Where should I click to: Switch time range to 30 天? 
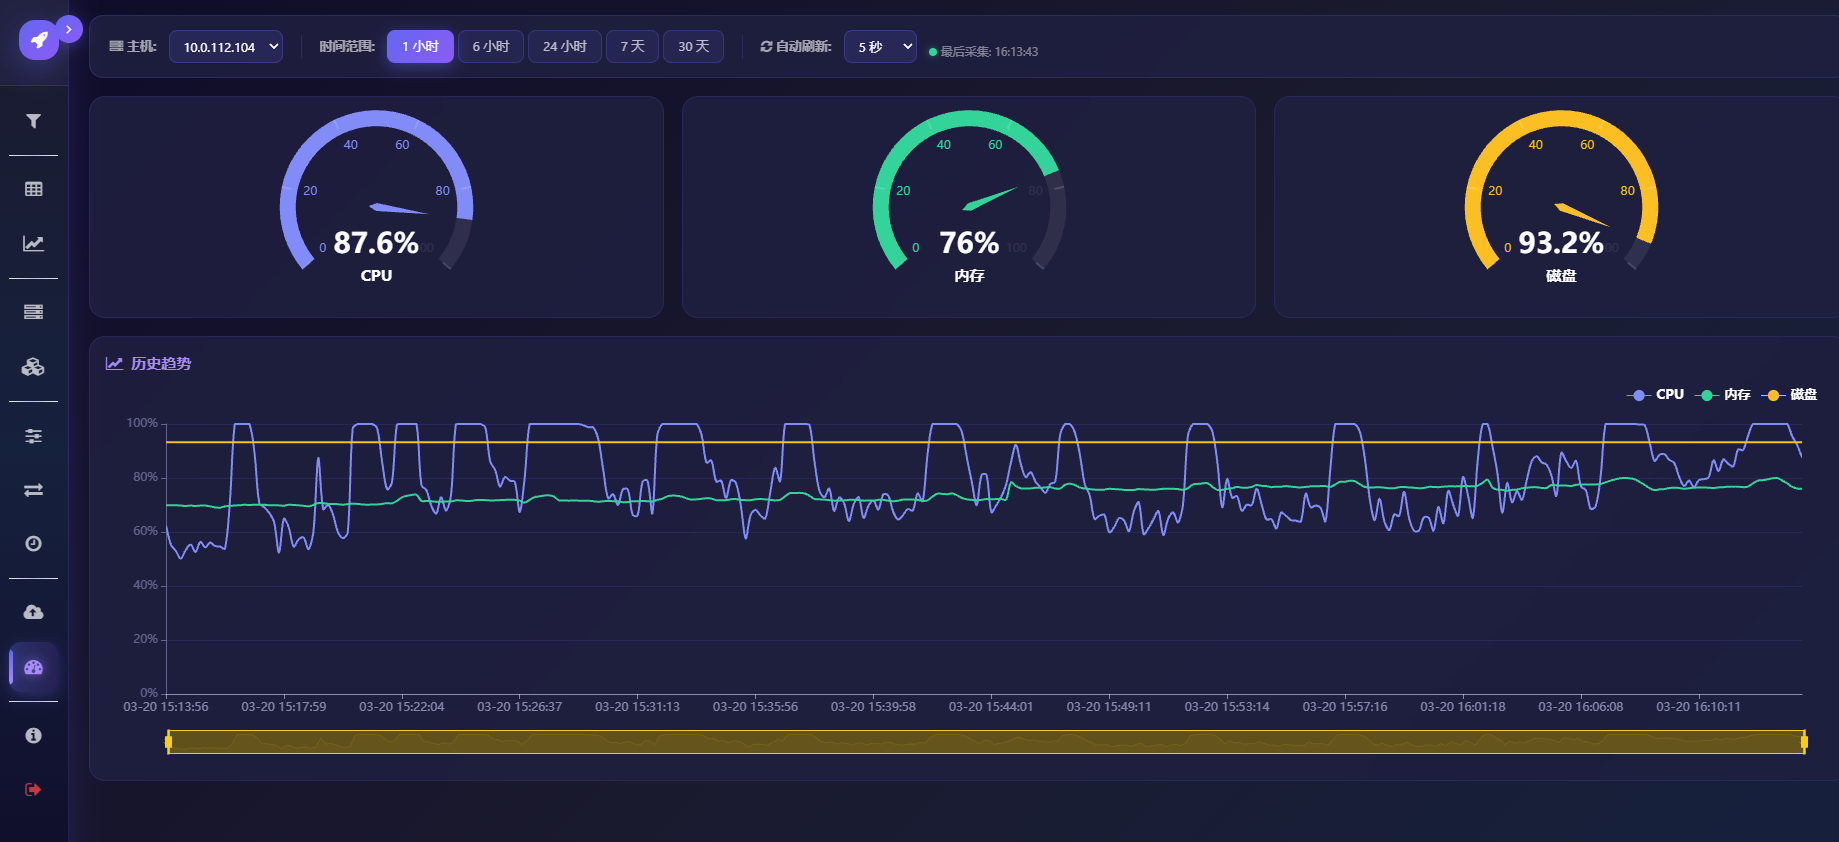click(x=694, y=46)
